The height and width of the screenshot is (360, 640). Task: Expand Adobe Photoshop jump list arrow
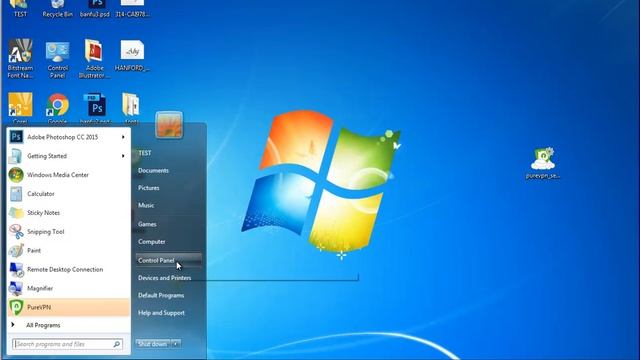pyautogui.click(x=123, y=137)
